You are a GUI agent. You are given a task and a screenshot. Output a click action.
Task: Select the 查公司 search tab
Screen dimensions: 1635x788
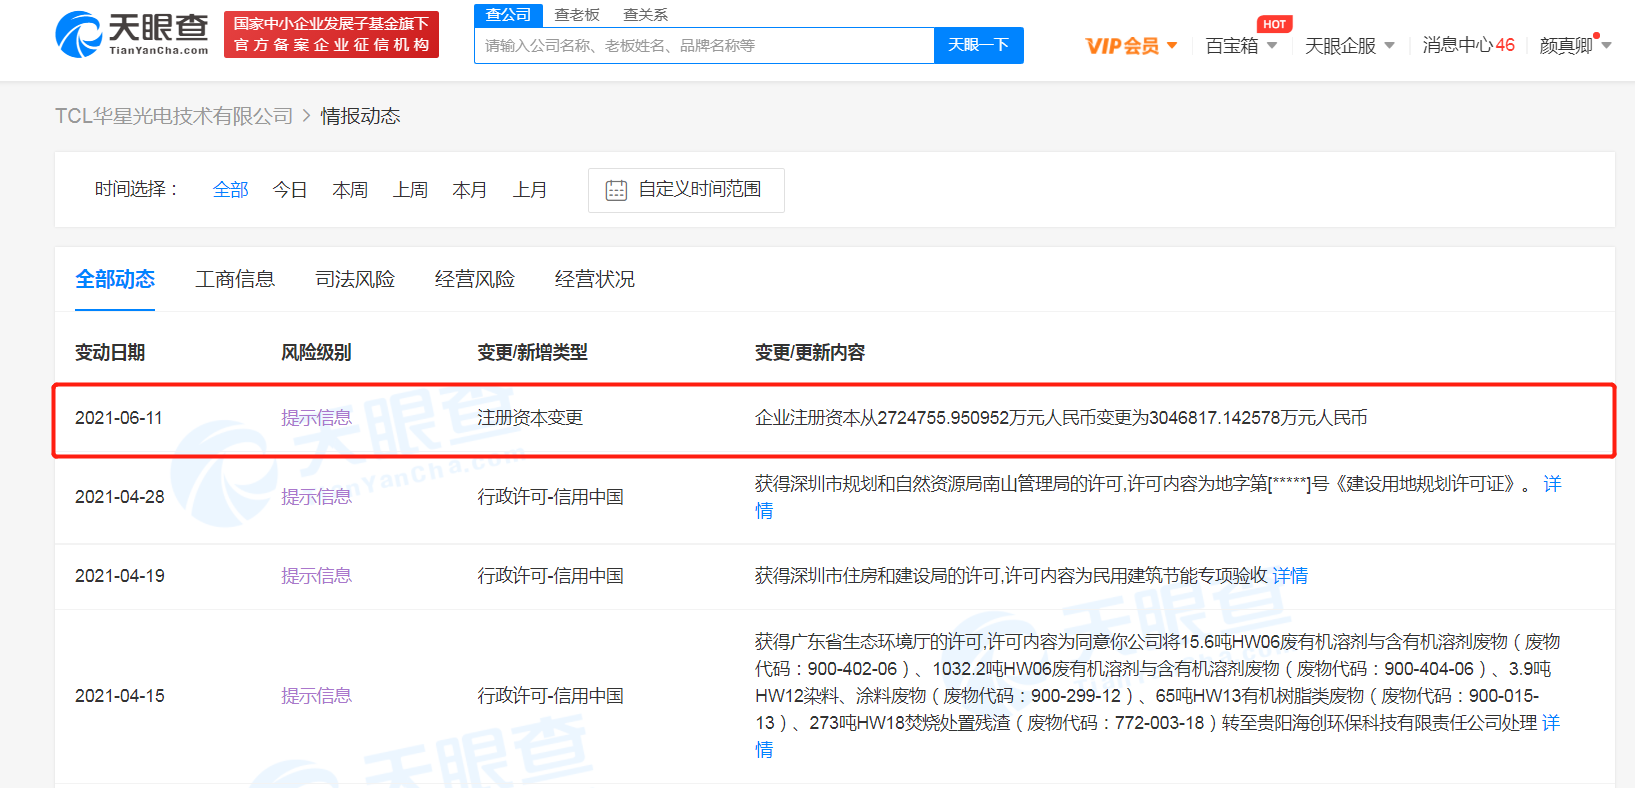pos(508,15)
